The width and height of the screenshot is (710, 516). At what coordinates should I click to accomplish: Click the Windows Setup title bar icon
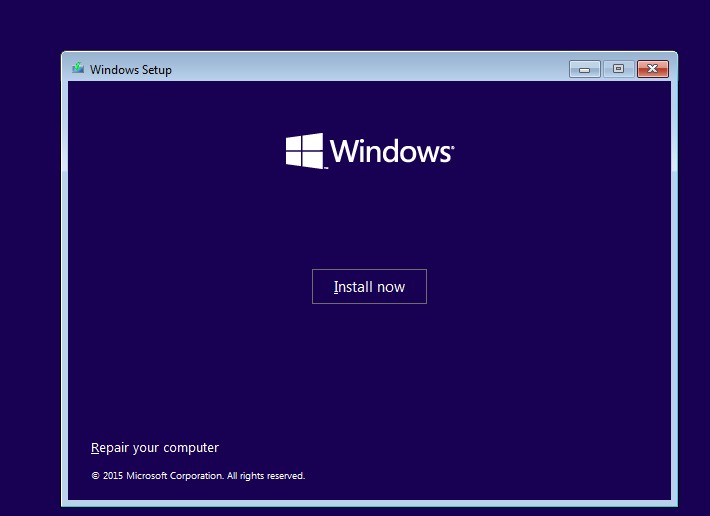point(78,68)
